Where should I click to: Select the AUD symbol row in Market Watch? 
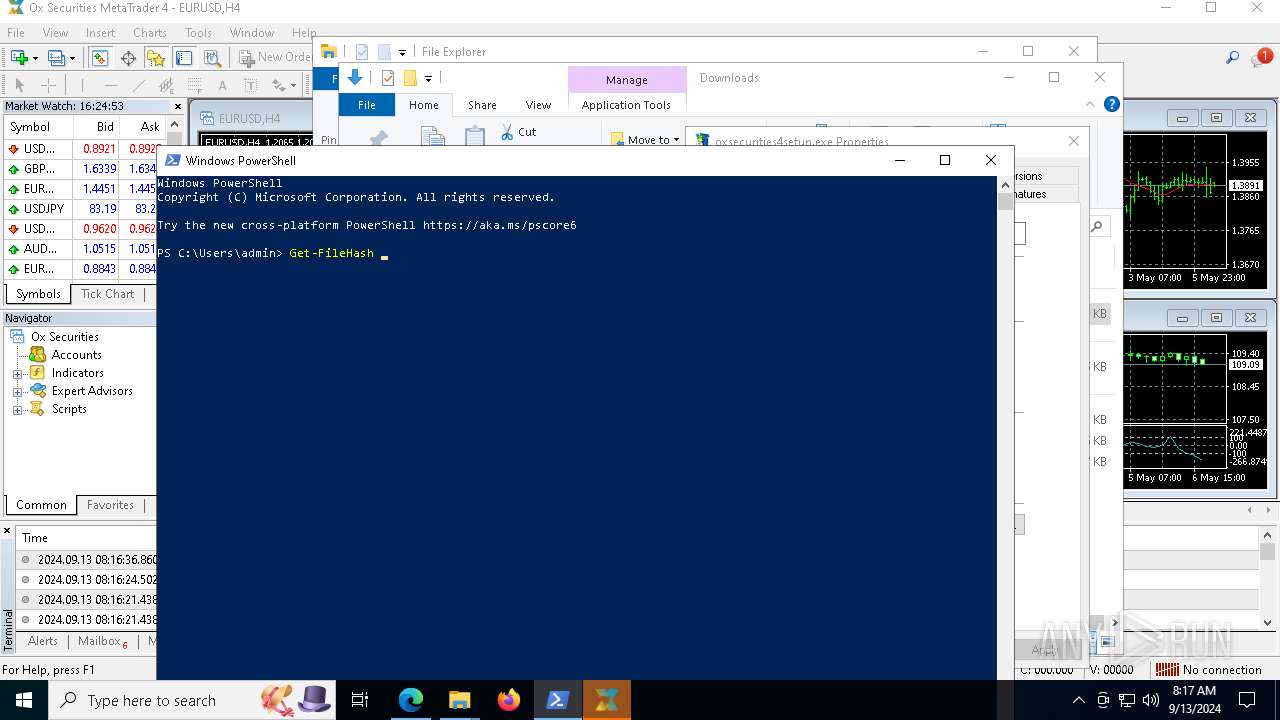click(80, 249)
